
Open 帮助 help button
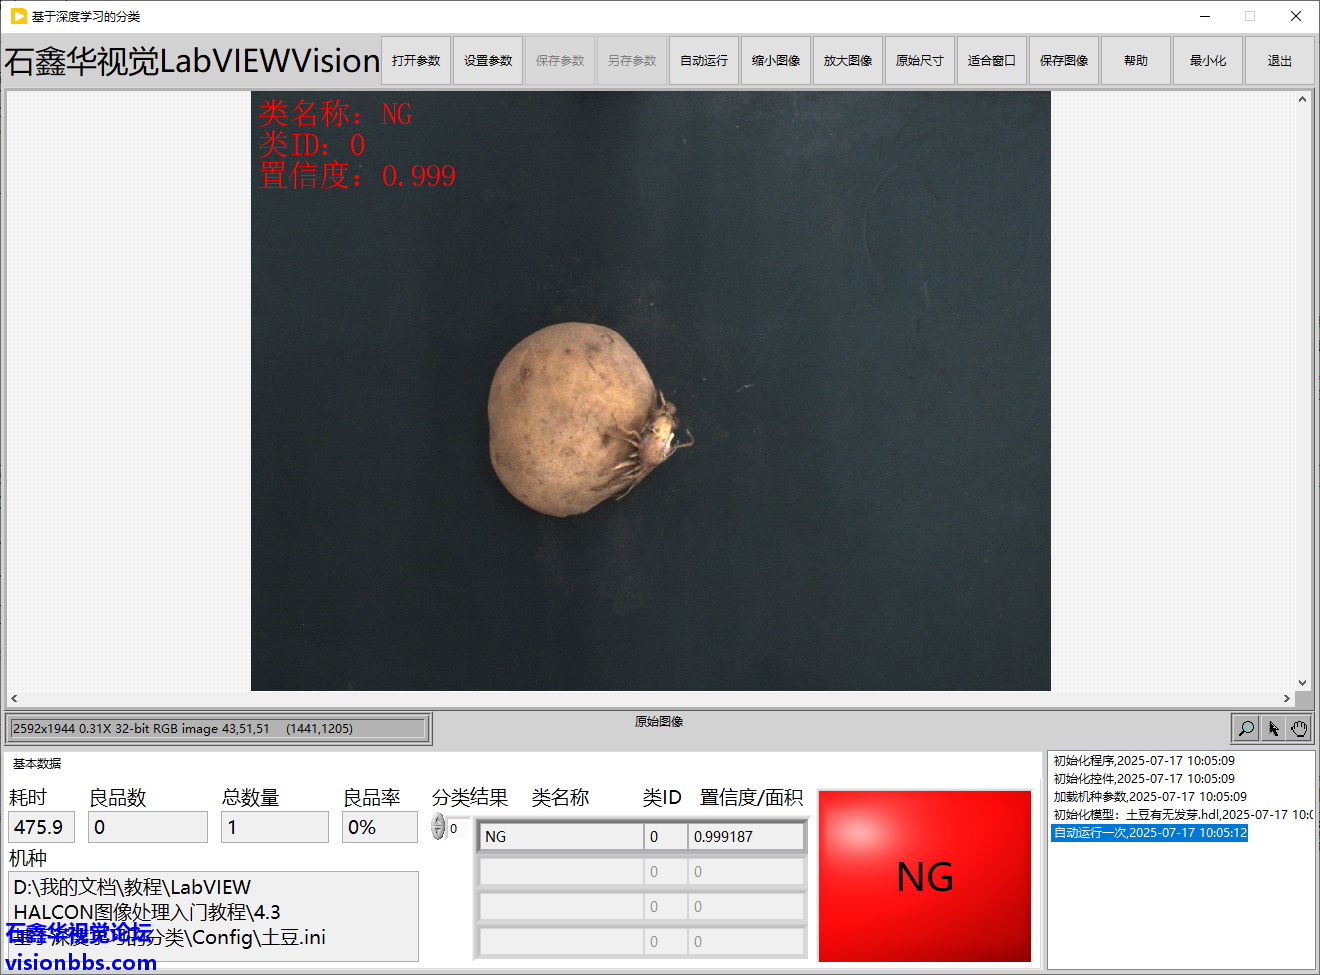click(x=1136, y=61)
